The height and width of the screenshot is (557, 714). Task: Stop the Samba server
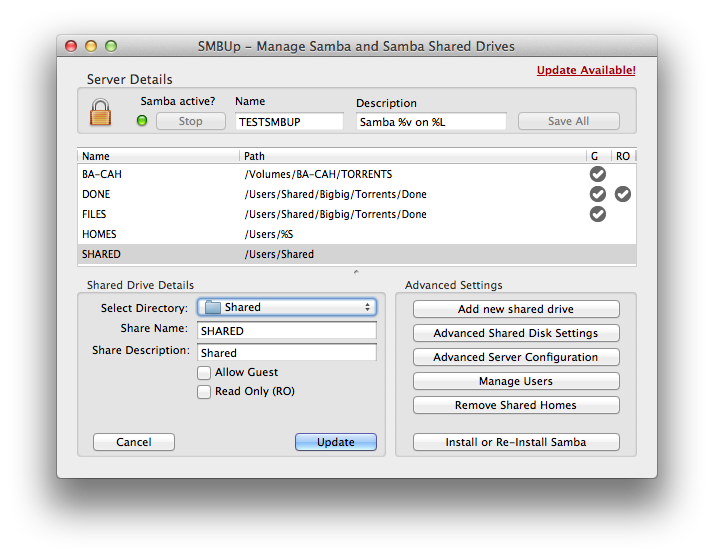coord(191,121)
